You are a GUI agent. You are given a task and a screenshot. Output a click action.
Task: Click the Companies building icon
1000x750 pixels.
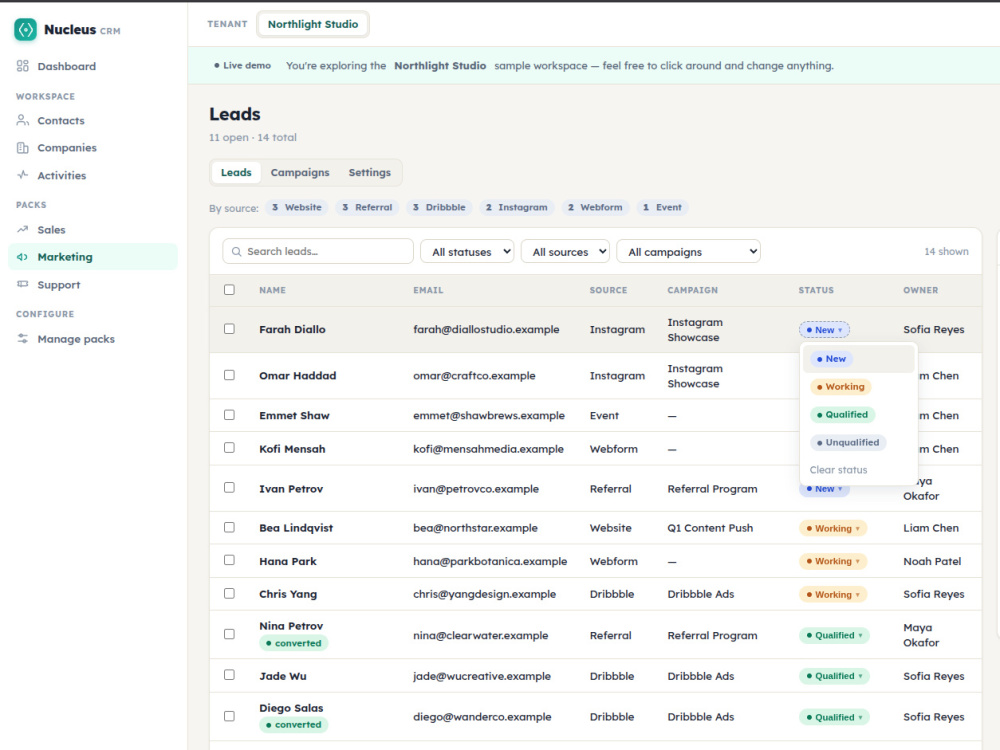point(23,147)
